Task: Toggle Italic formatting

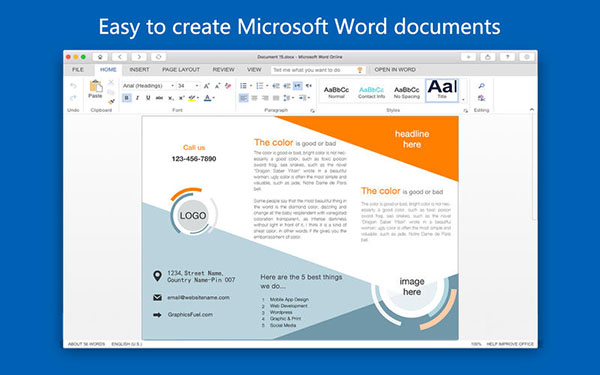Action: pyautogui.click(x=137, y=98)
